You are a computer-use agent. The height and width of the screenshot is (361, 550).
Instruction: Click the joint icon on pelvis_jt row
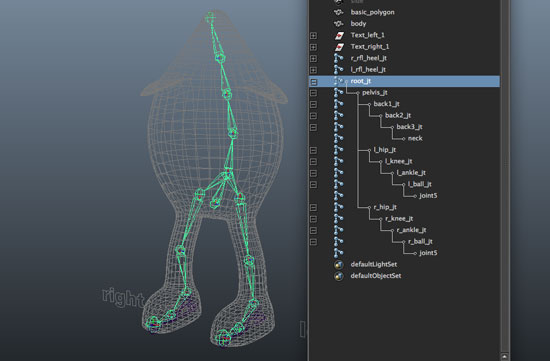338,93
